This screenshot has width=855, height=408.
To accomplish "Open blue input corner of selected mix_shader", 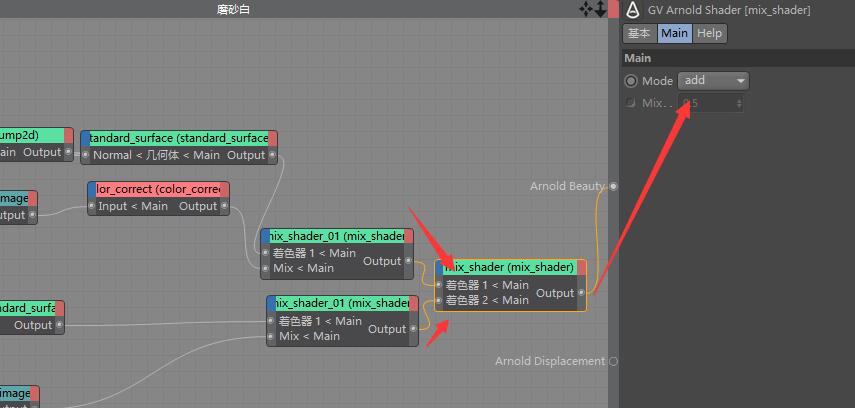I will pyautogui.click(x=440, y=267).
